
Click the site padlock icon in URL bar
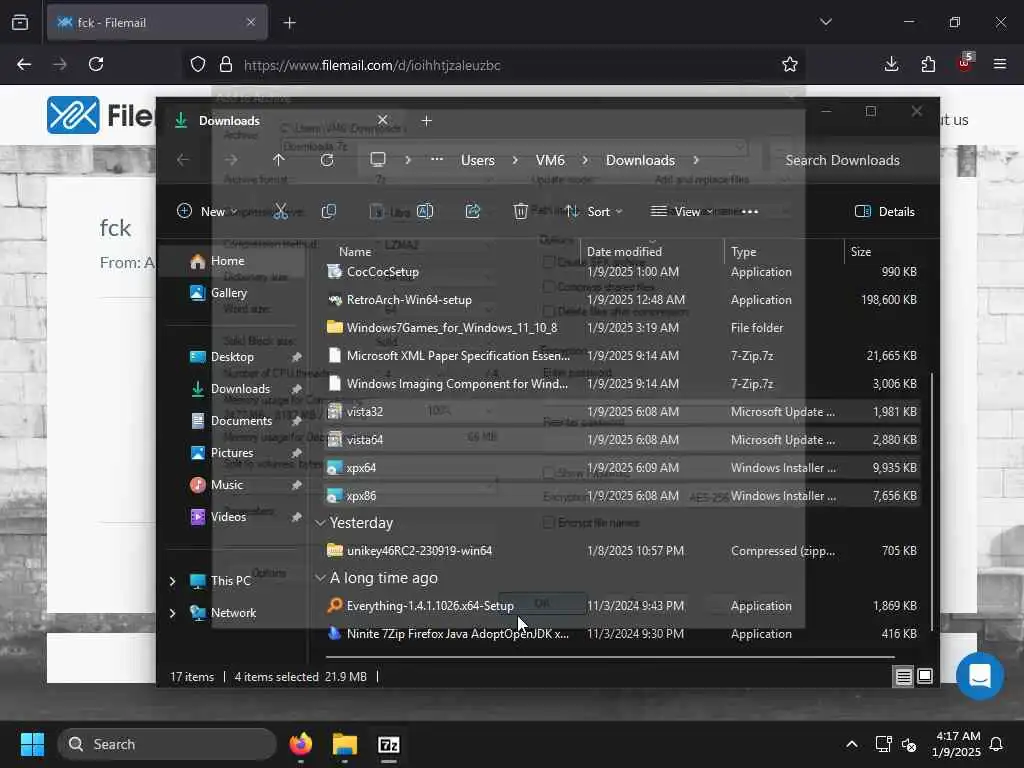point(226,64)
